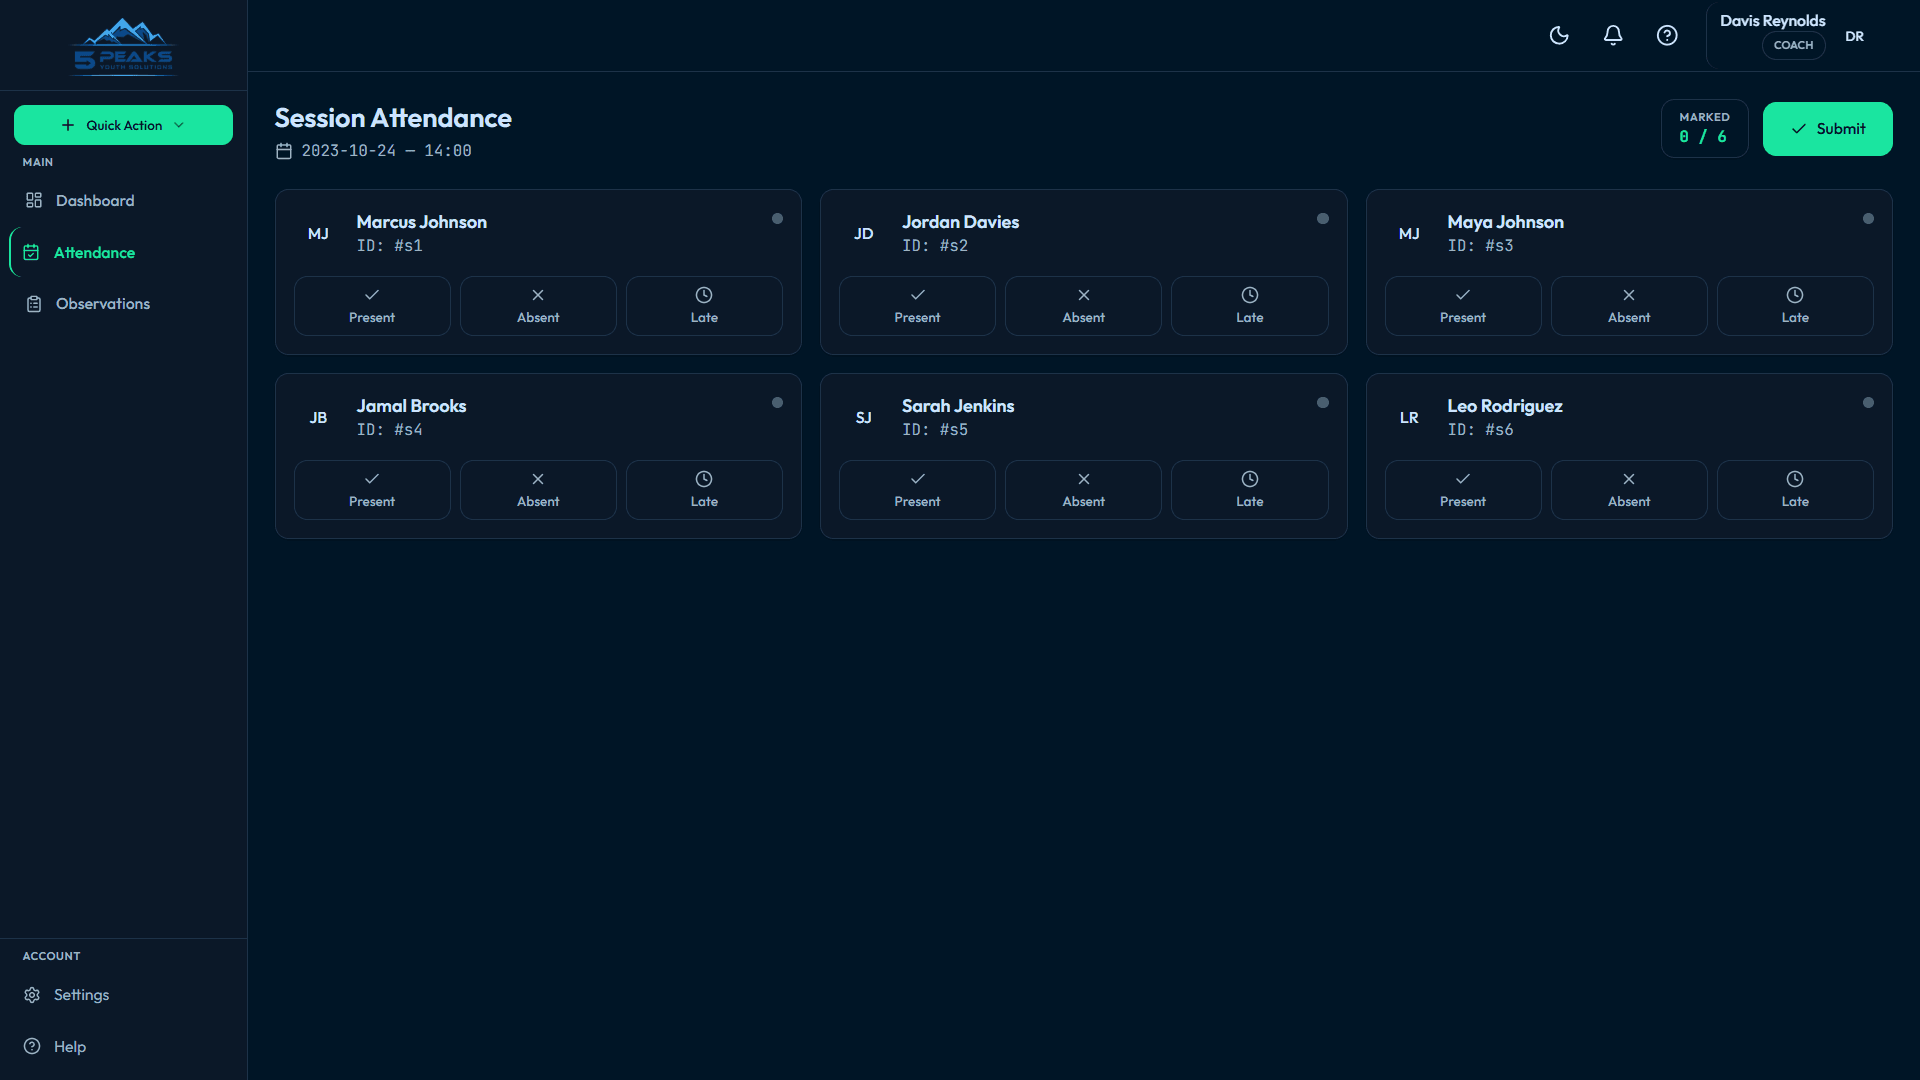Click status dot on Marcus Johnson card
This screenshot has width=1920, height=1080.
coord(777,219)
